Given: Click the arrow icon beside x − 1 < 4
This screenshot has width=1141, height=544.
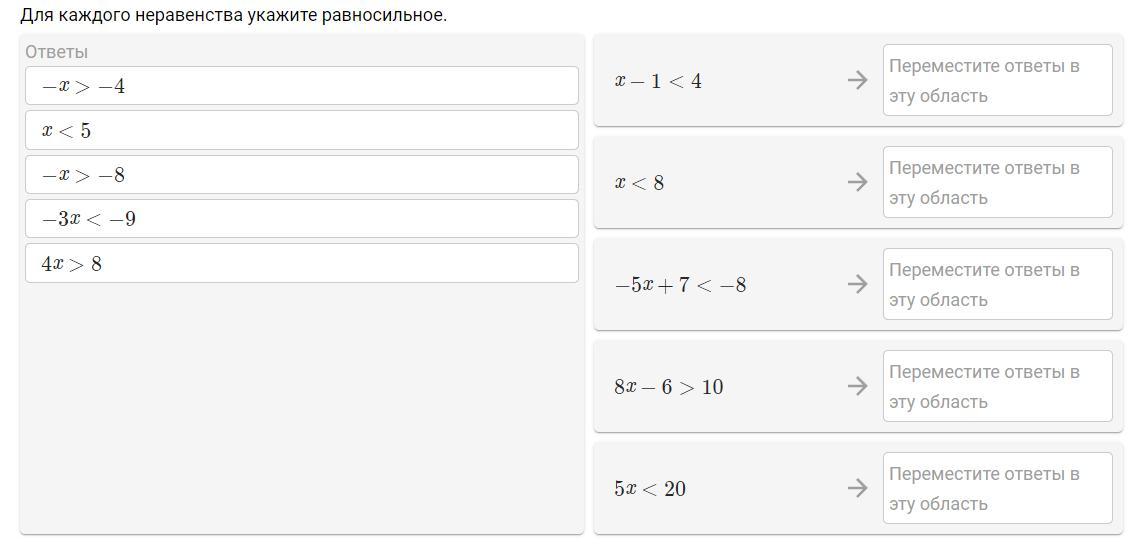Looking at the screenshot, I should (858, 80).
